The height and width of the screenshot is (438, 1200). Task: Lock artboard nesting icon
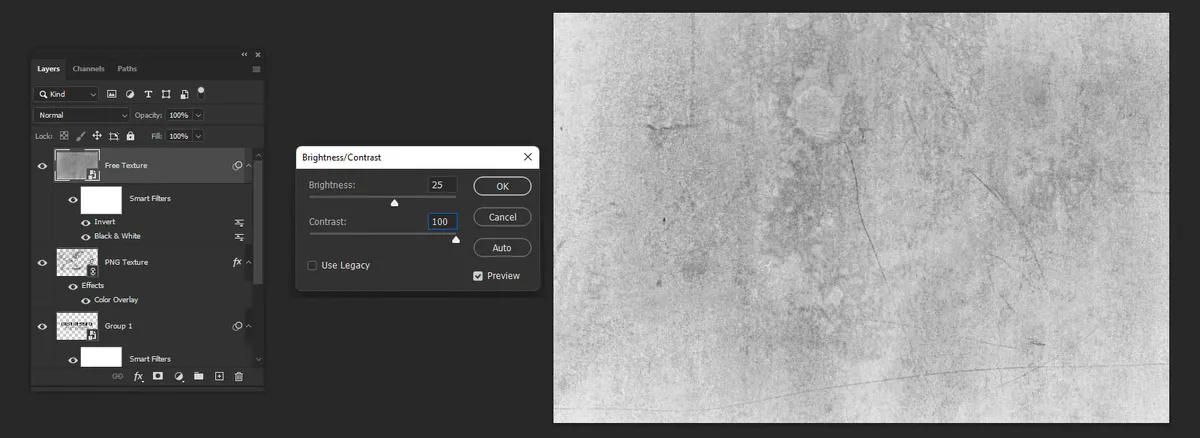[114, 135]
